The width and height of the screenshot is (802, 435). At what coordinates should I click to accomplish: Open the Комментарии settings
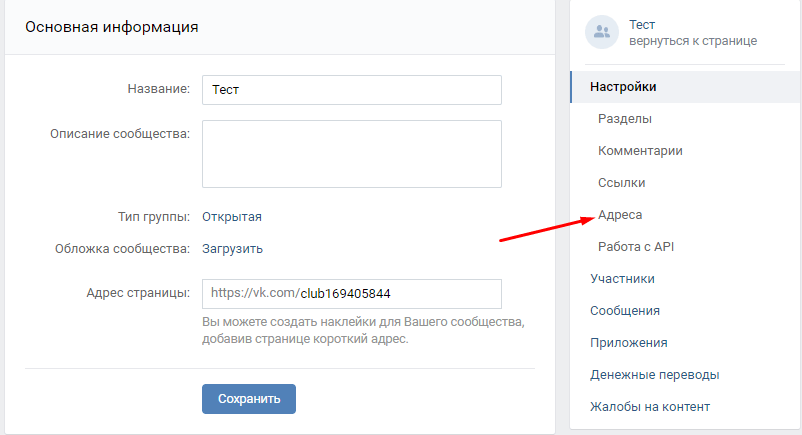tap(640, 151)
